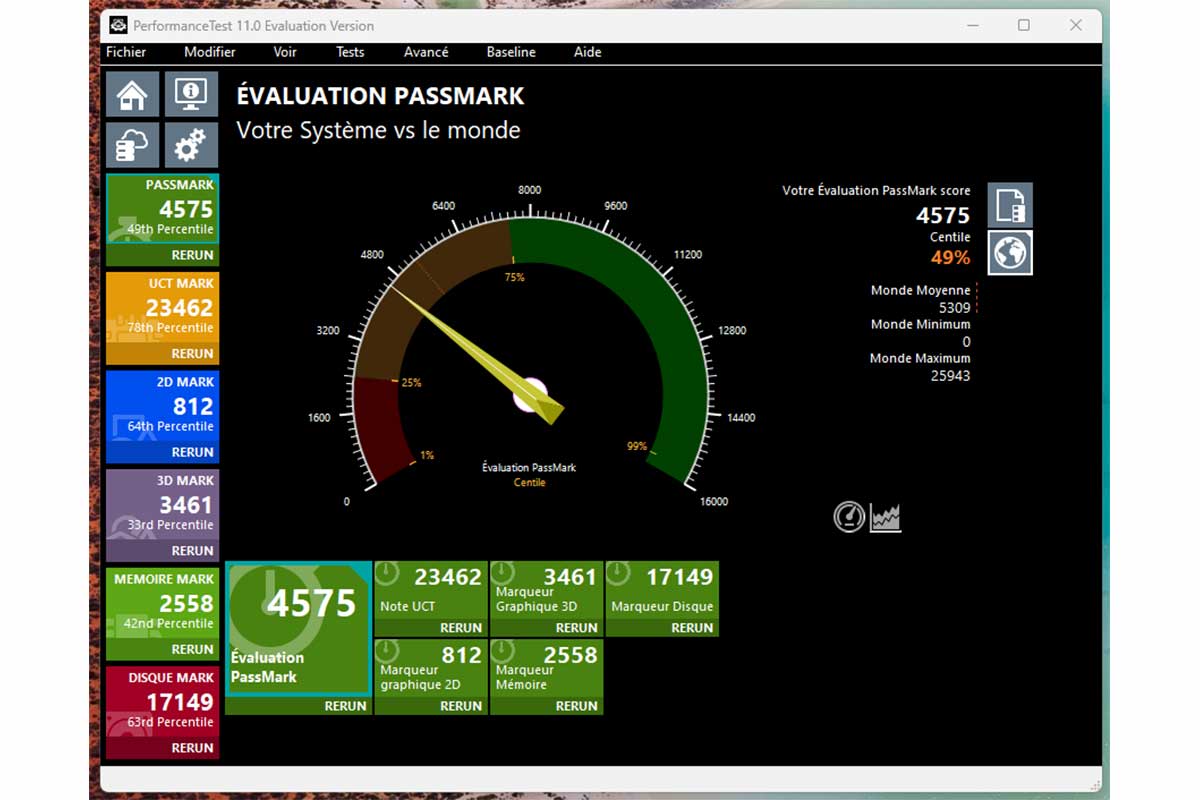Viewport: 1200px width, 800px height.
Task: Open the Avancé menu
Action: pyautogui.click(x=426, y=52)
